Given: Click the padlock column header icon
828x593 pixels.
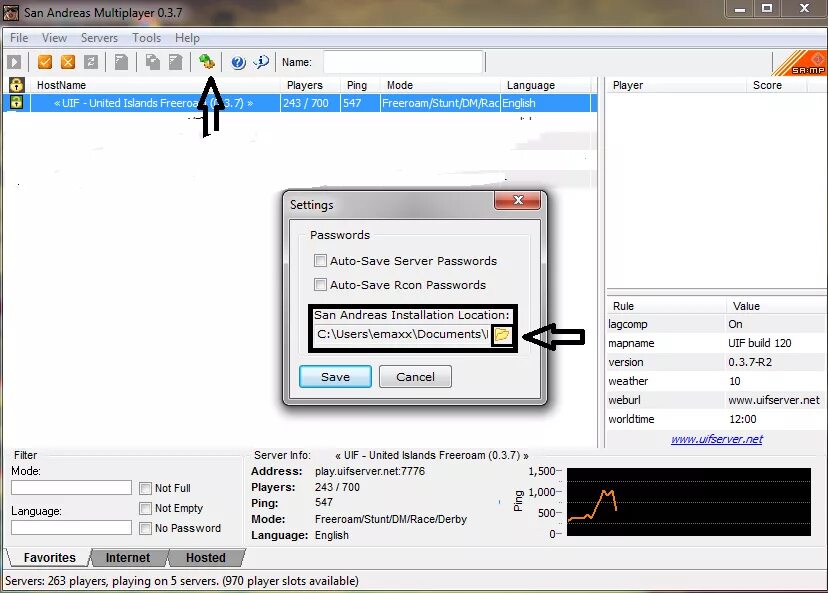Looking at the screenshot, I should (x=16, y=85).
